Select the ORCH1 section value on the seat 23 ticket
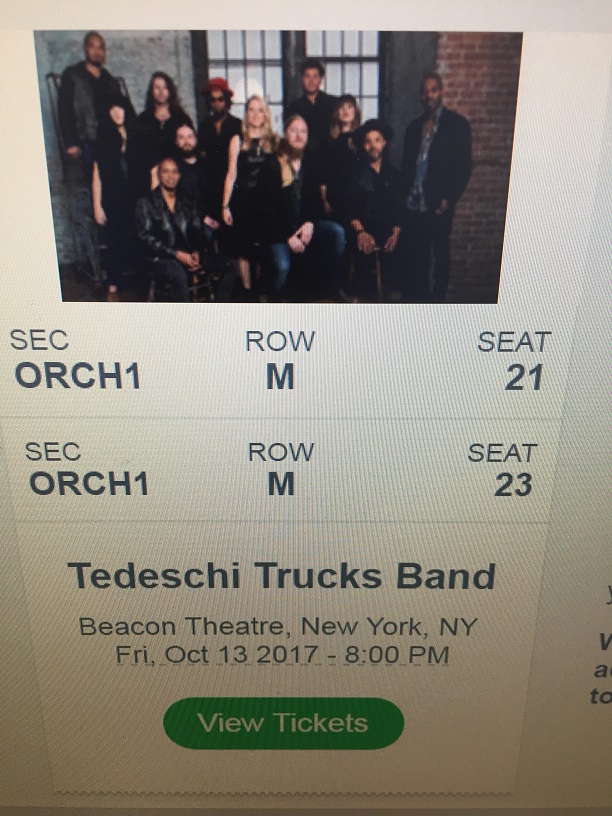This screenshot has width=612, height=816. tap(89, 483)
